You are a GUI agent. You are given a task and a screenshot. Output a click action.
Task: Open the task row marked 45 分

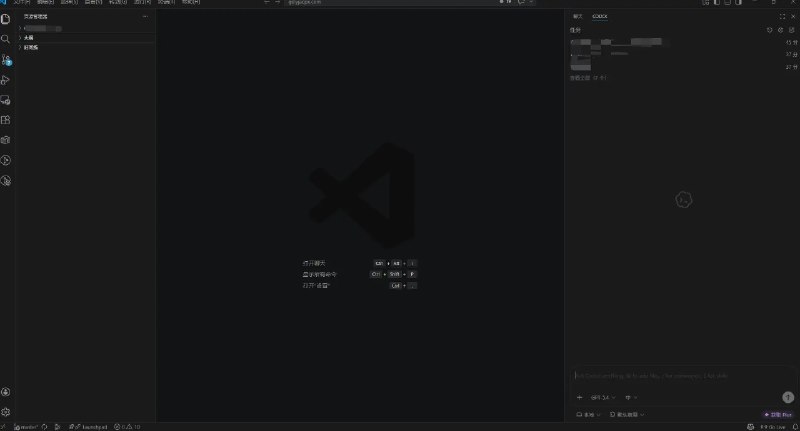(684, 42)
